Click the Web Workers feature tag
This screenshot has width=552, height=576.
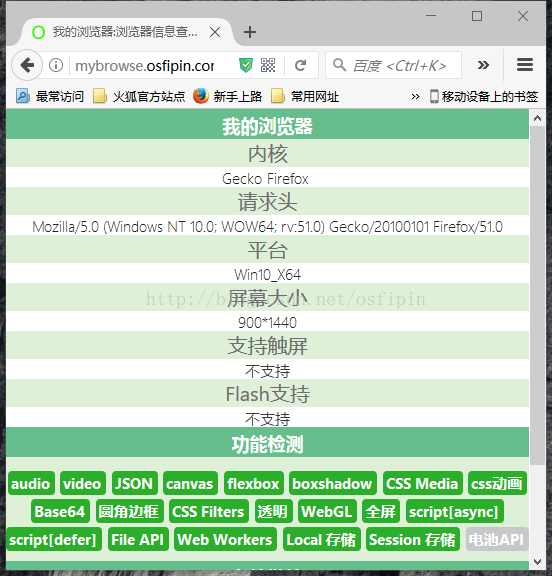coord(225,539)
